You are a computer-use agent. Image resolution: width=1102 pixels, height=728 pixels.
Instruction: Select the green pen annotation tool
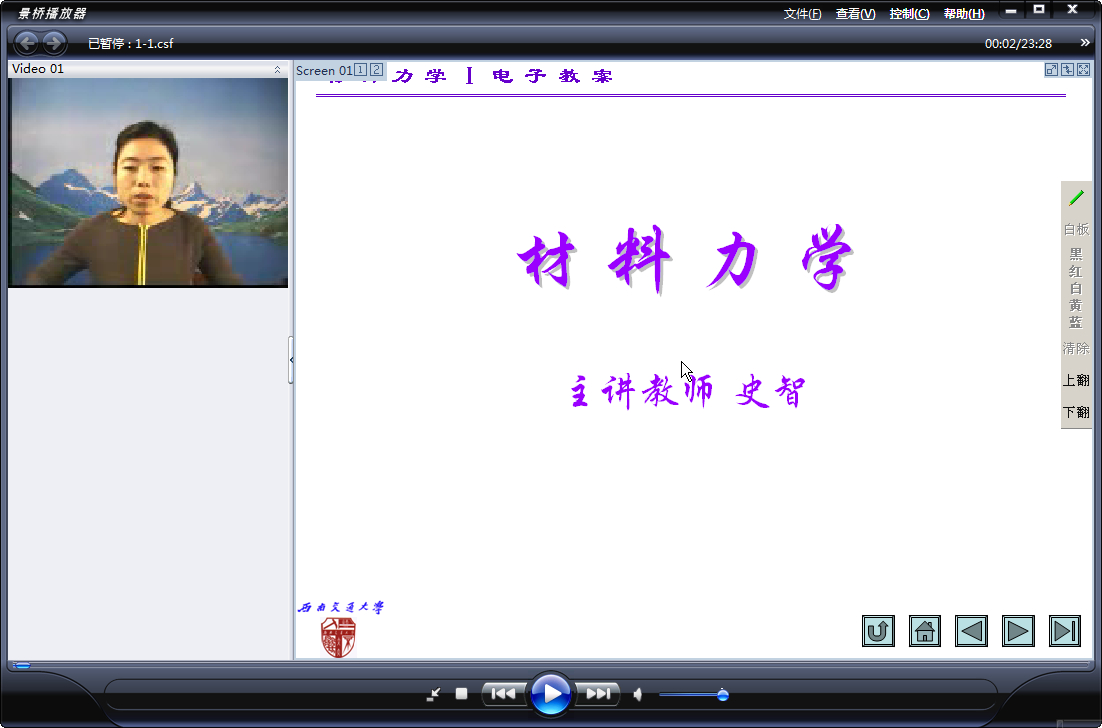[x=1076, y=198]
